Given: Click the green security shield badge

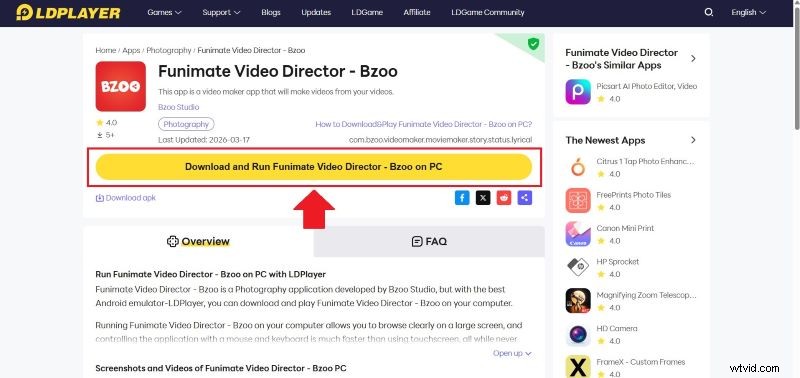Looking at the screenshot, I should click(x=533, y=44).
